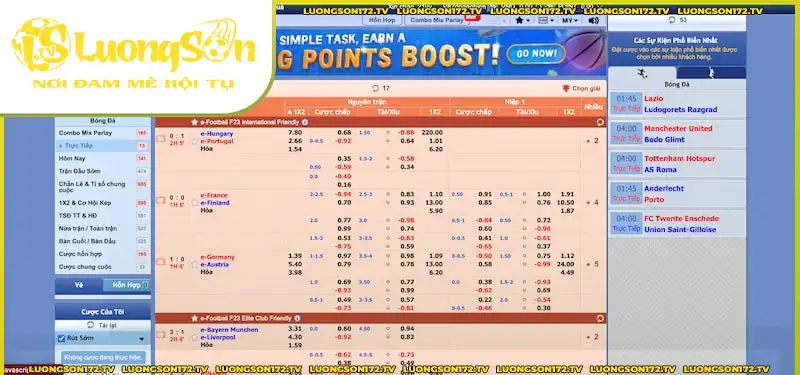The image size is (800, 375).
Task: Click e-Bayern Munchen win odds 3.31
Action: pos(295,329)
